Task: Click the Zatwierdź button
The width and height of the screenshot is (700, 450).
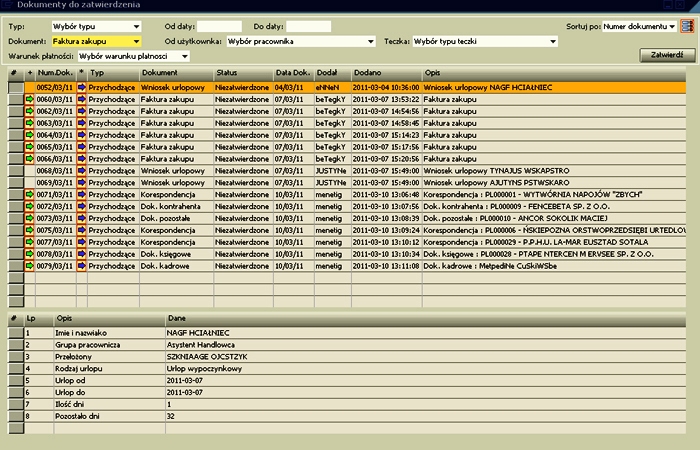Action: click(667, 55)
